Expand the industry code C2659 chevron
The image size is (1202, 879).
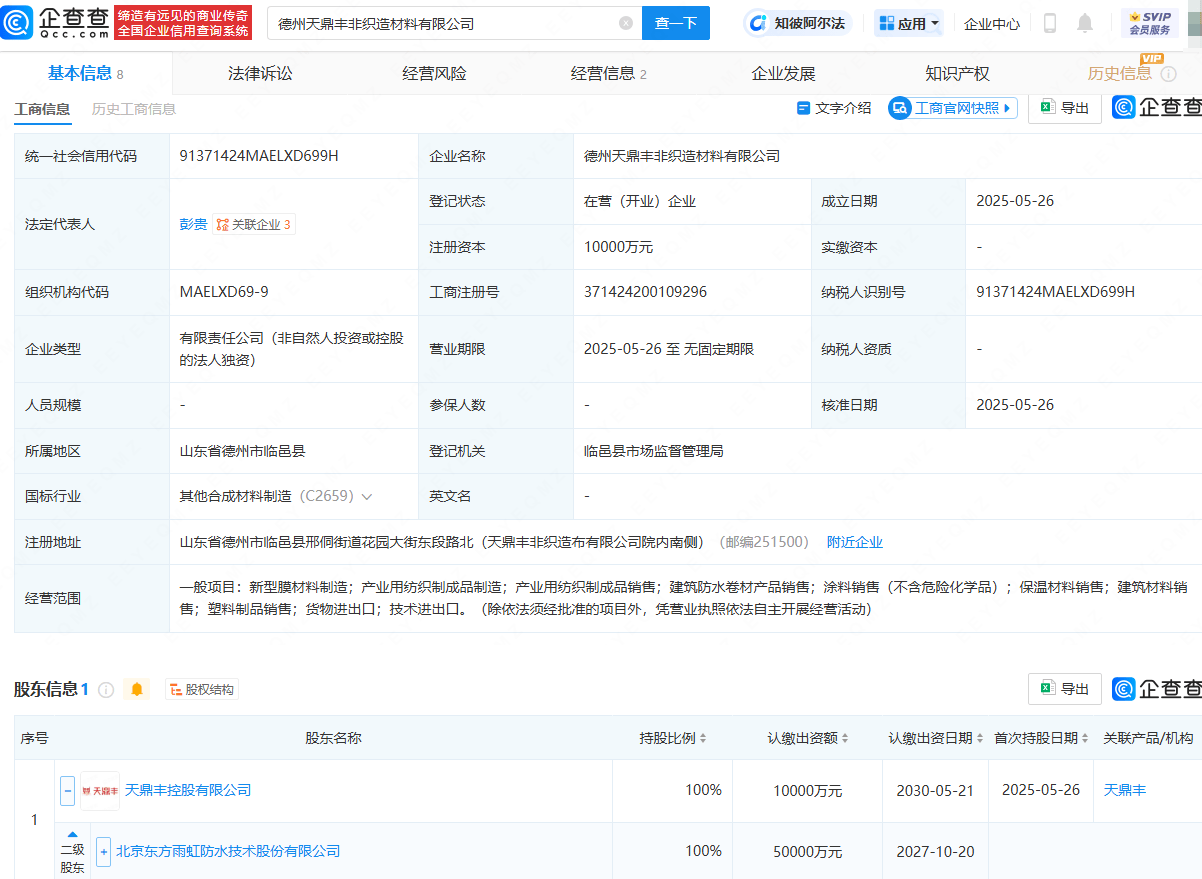click(x=368, y=495)
